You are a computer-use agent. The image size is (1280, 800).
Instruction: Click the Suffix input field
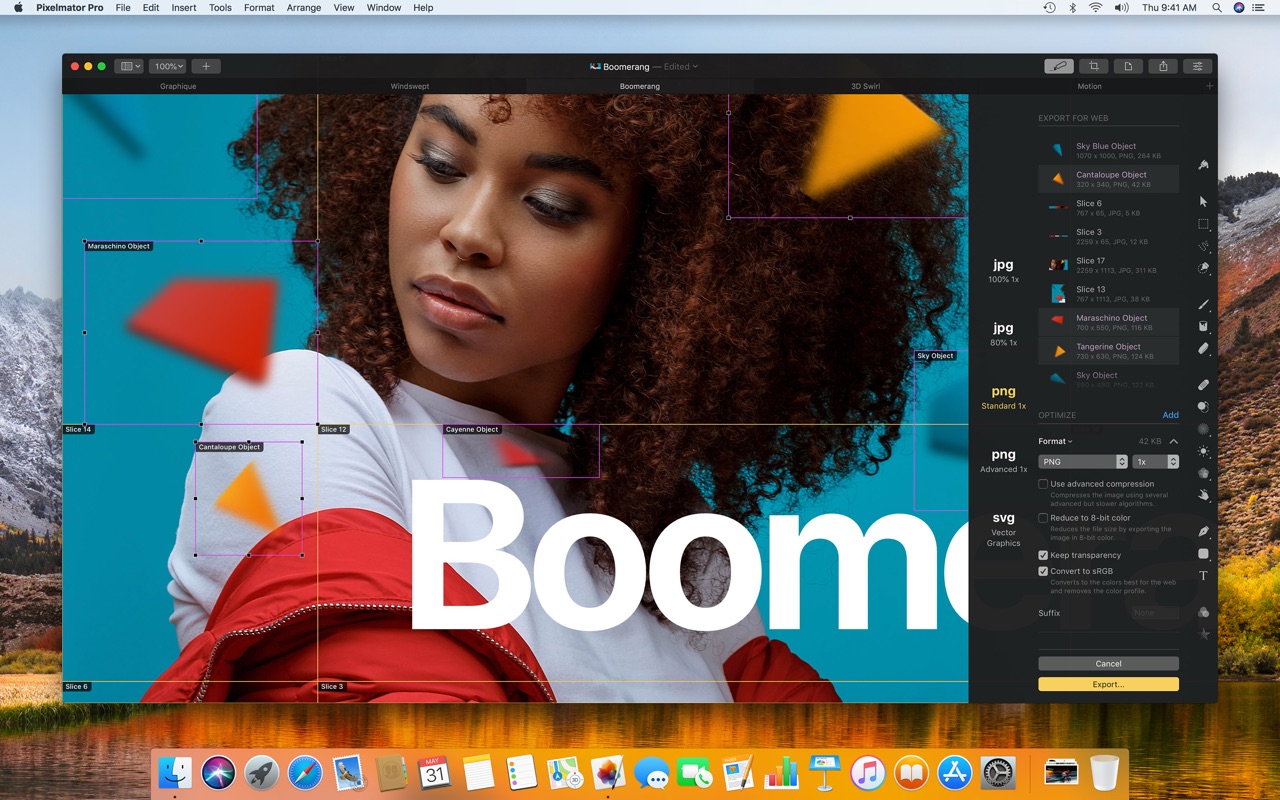[x=1150, y=613]
